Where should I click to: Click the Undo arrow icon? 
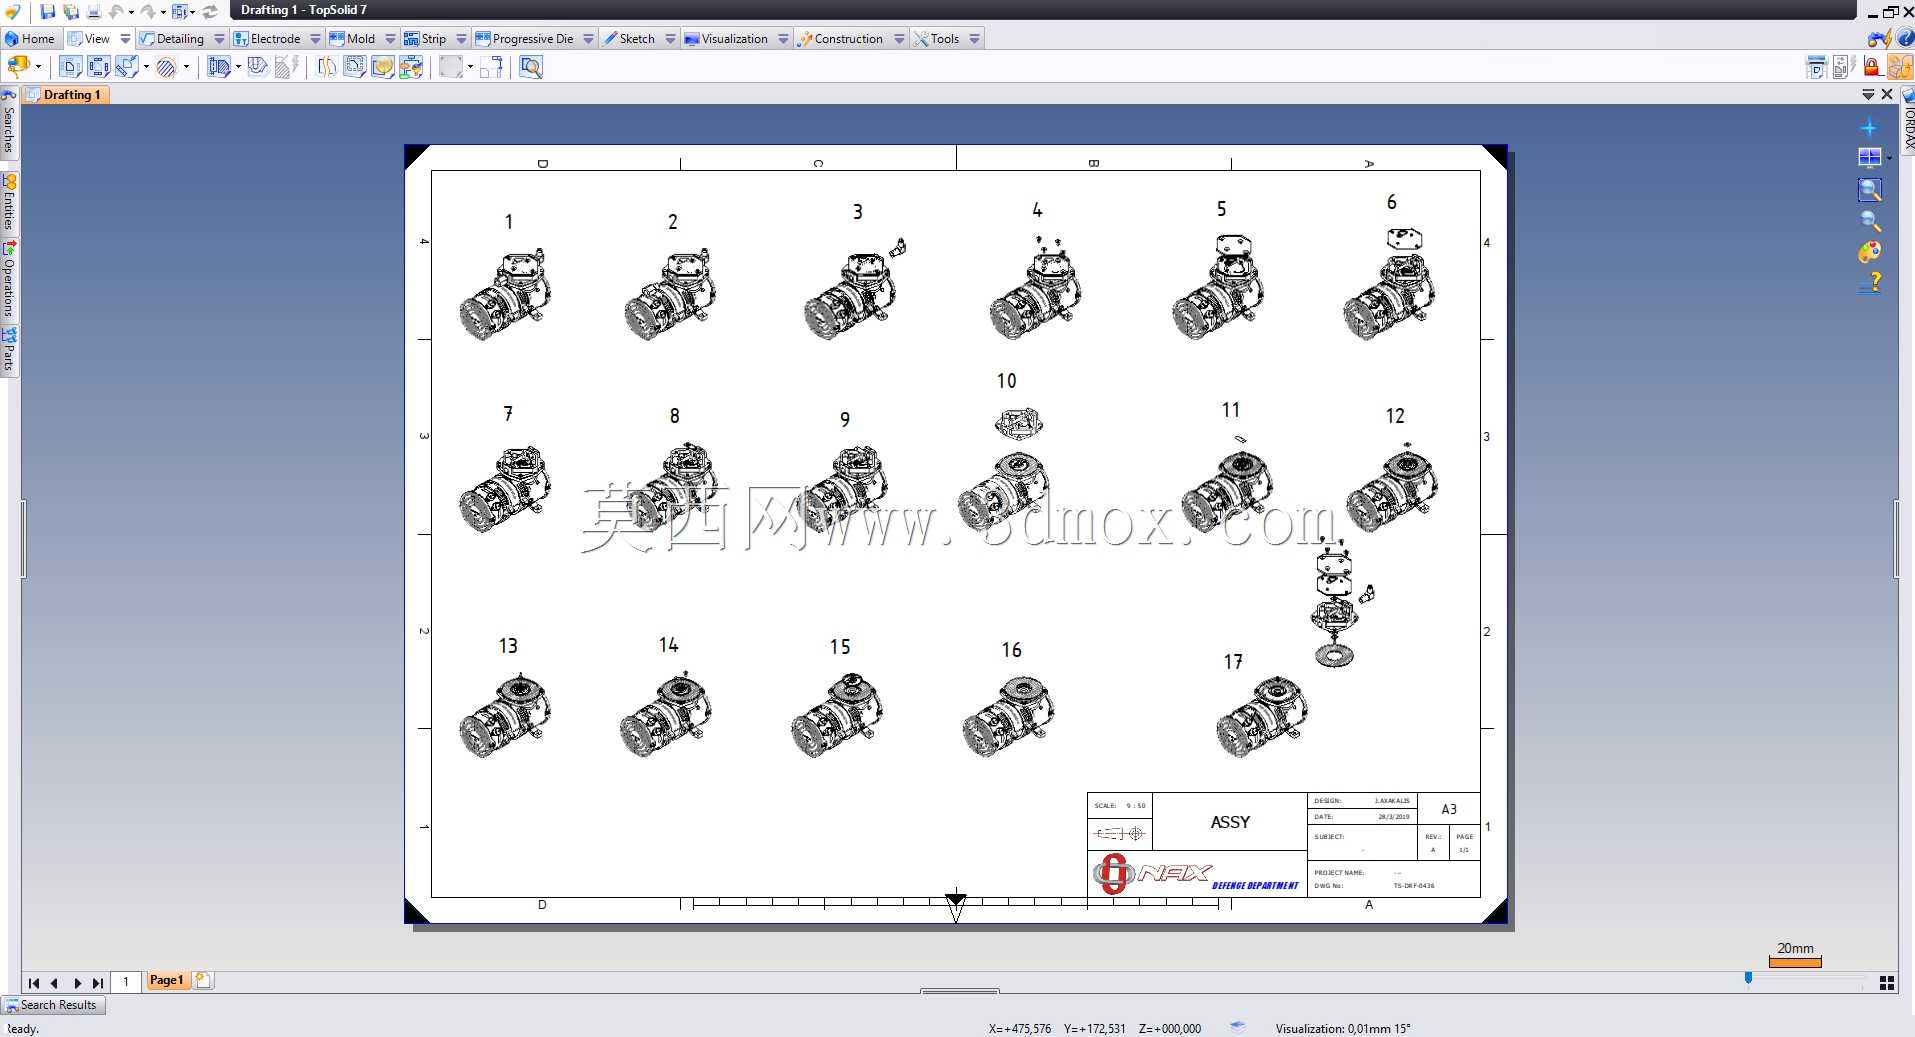(x=116, y=11)
